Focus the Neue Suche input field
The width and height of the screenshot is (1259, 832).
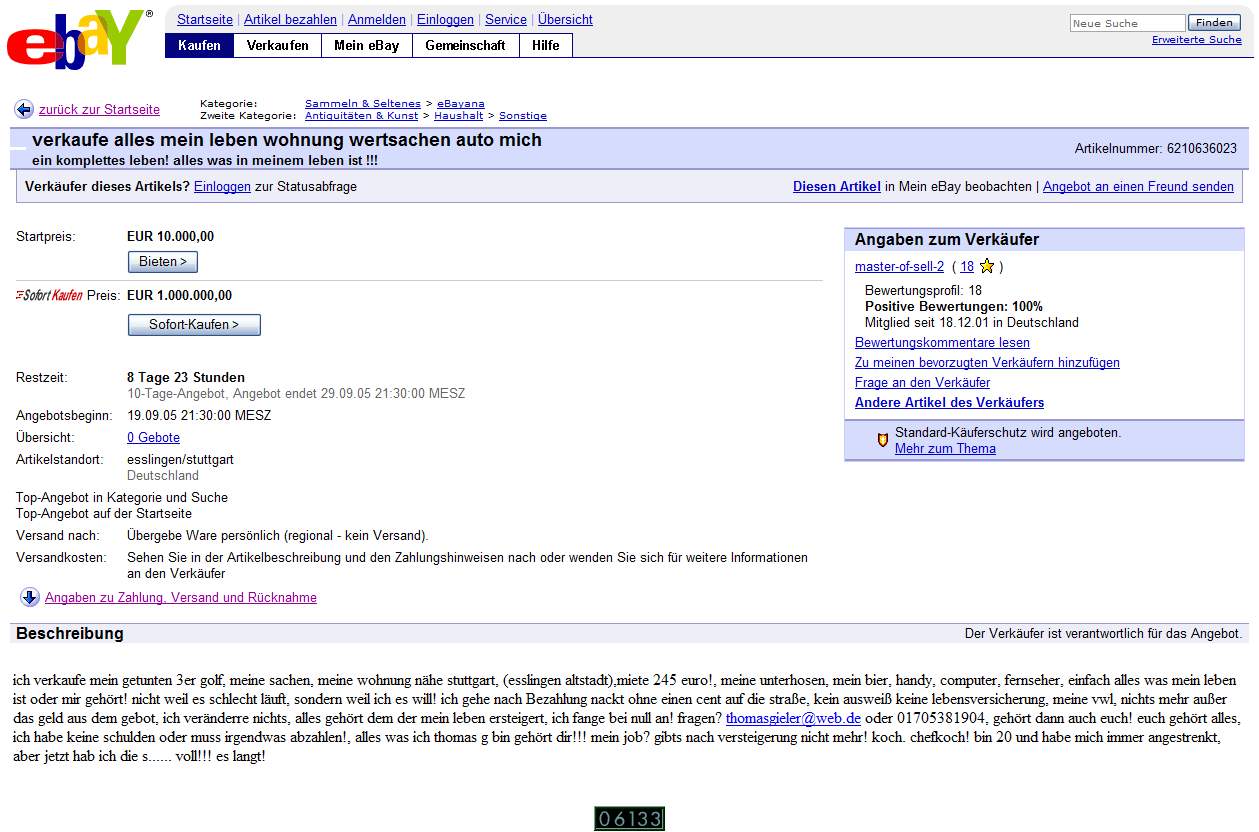click(x=1127, y=23)
